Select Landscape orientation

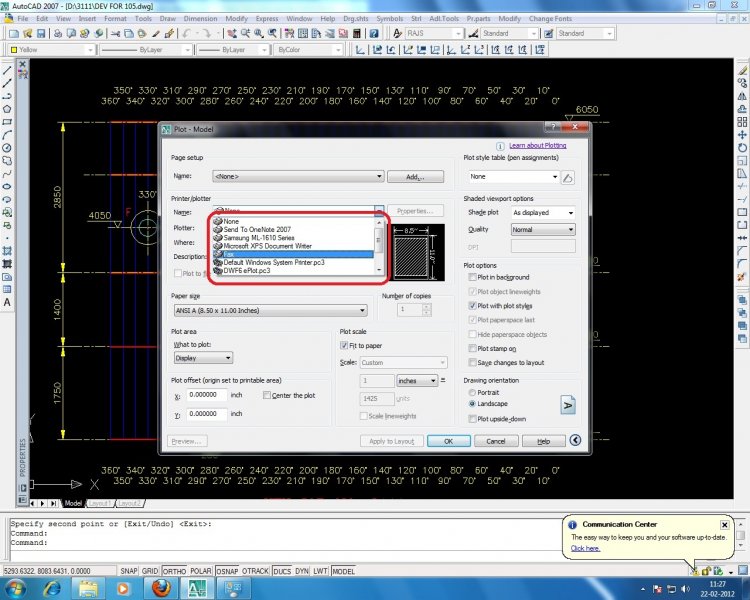[472, 404]
